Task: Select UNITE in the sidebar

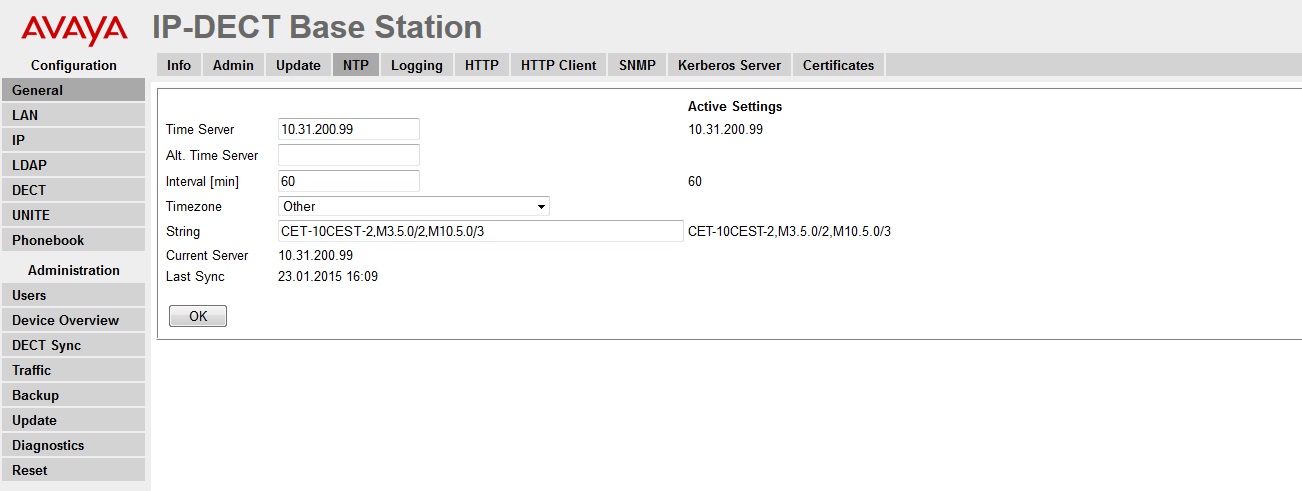Action: pos(73,215)
